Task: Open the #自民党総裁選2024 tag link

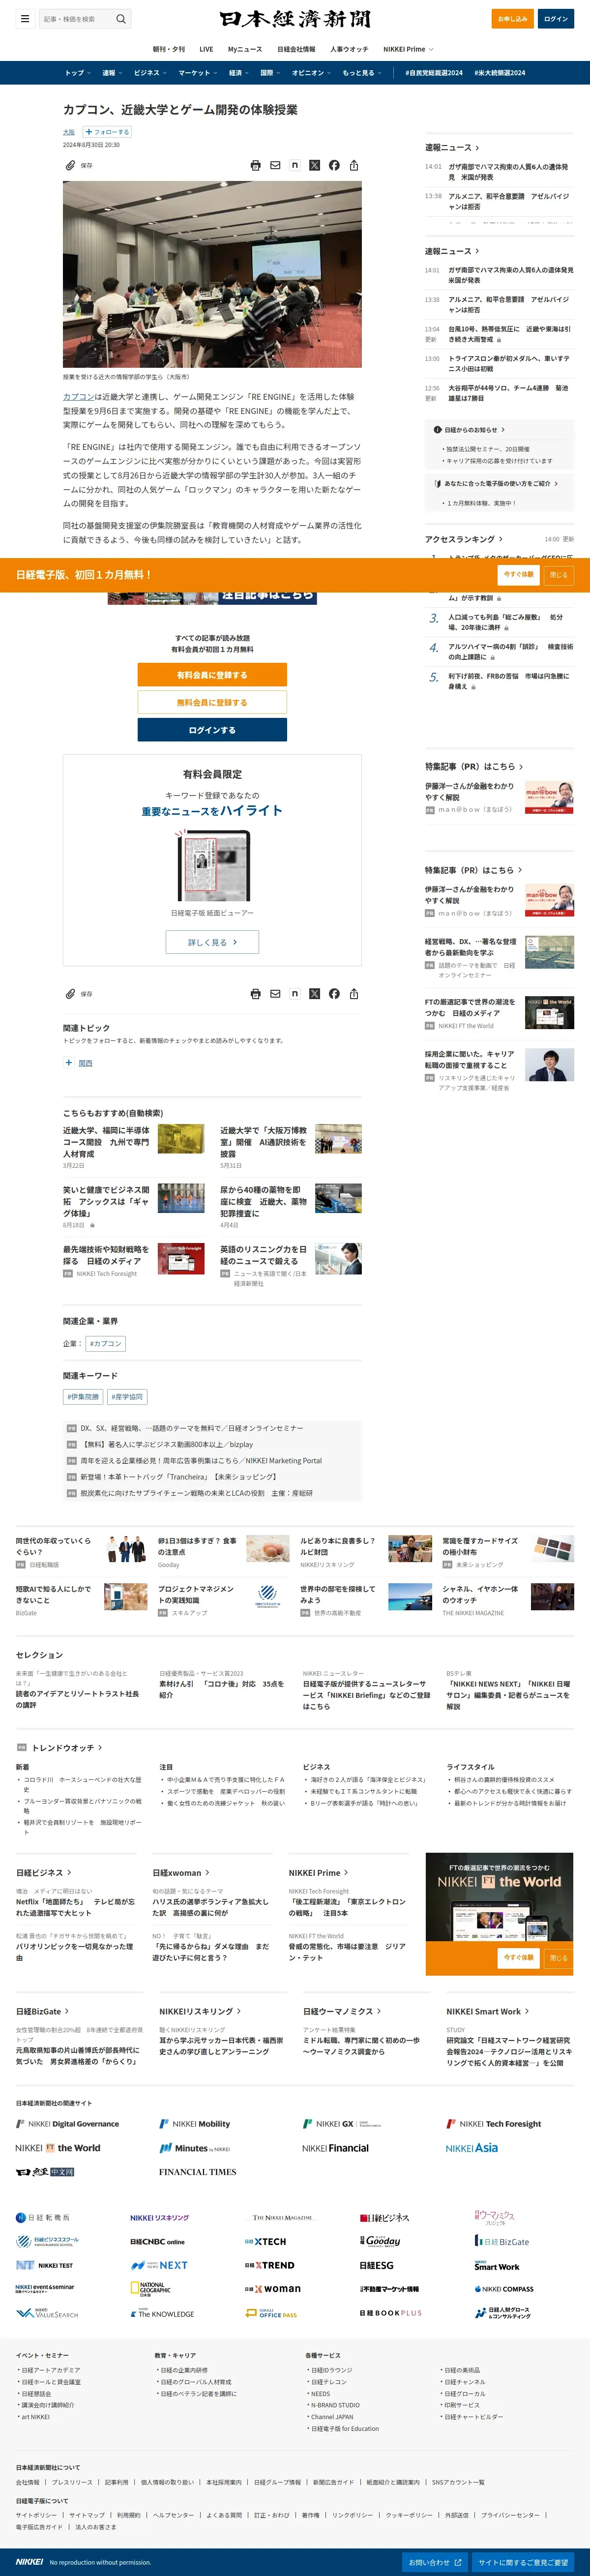Action: coord(434,72)
